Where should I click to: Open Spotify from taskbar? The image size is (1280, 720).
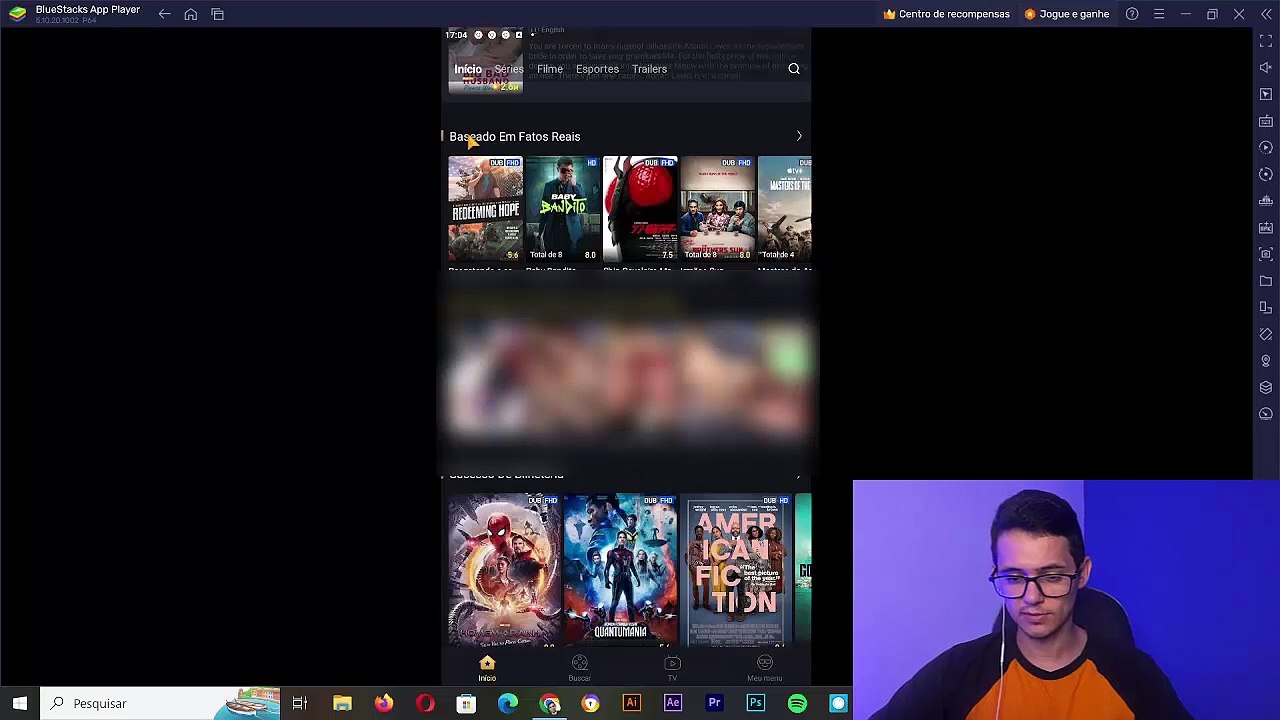(797, 703)
